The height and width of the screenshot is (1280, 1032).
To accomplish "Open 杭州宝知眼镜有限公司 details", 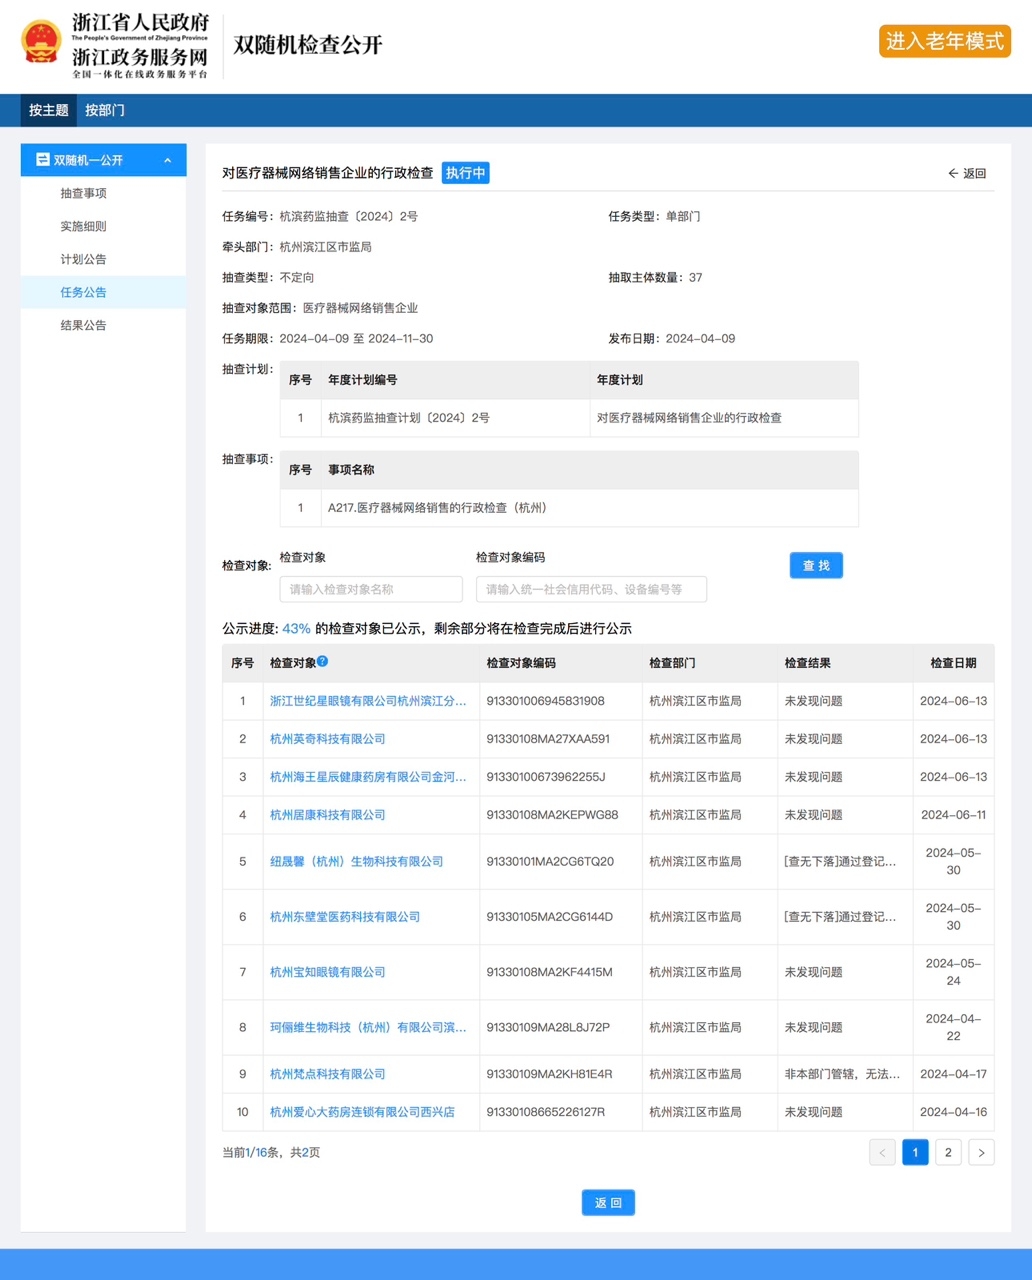I will (x=327, y=972).
